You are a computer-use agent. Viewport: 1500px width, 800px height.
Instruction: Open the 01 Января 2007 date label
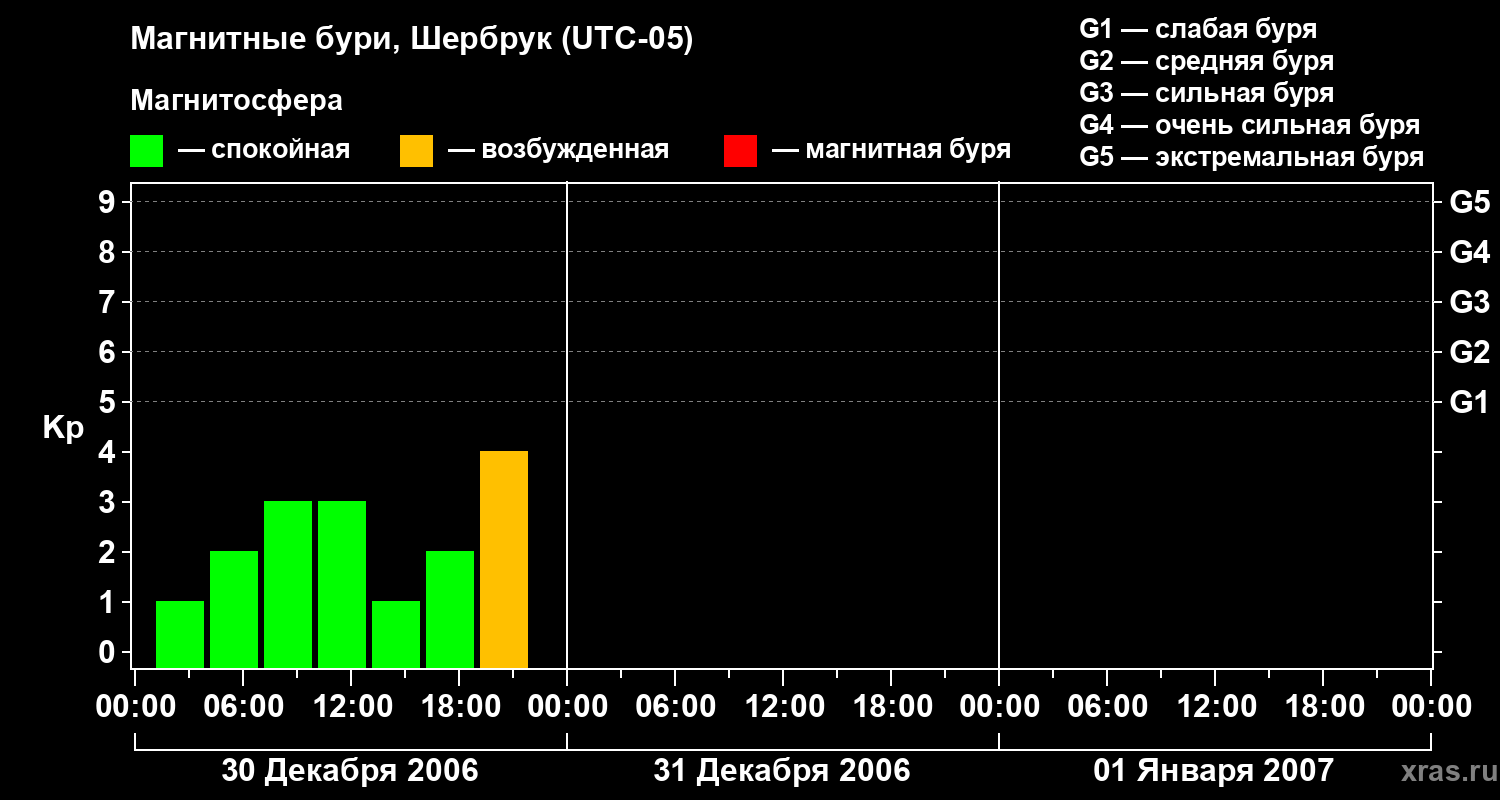pyautogui.click(x=1213, y=771)
